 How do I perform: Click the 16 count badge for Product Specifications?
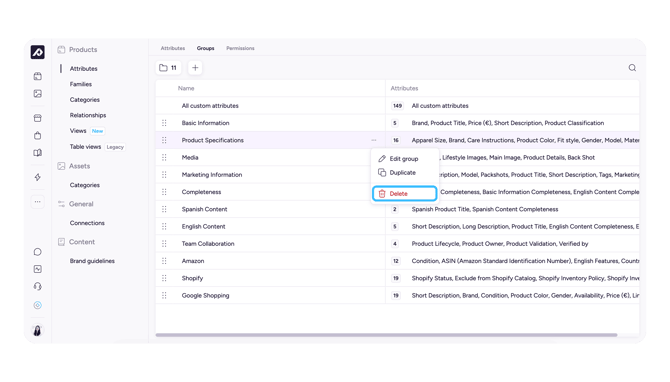click(396, 140)
